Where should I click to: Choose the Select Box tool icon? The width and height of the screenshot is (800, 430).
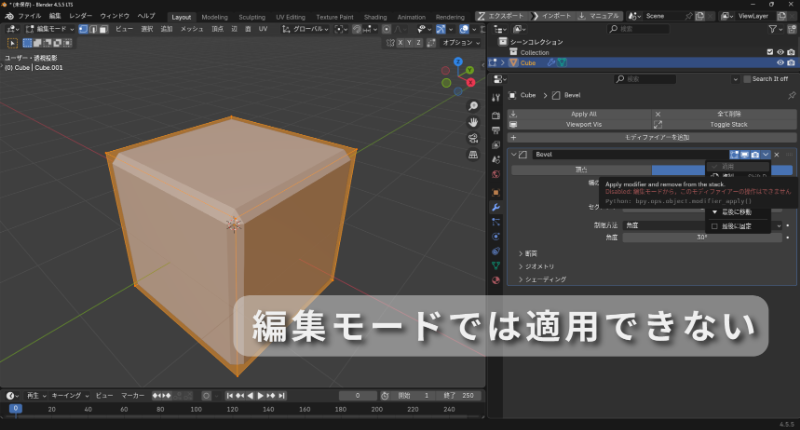[12, 43]
